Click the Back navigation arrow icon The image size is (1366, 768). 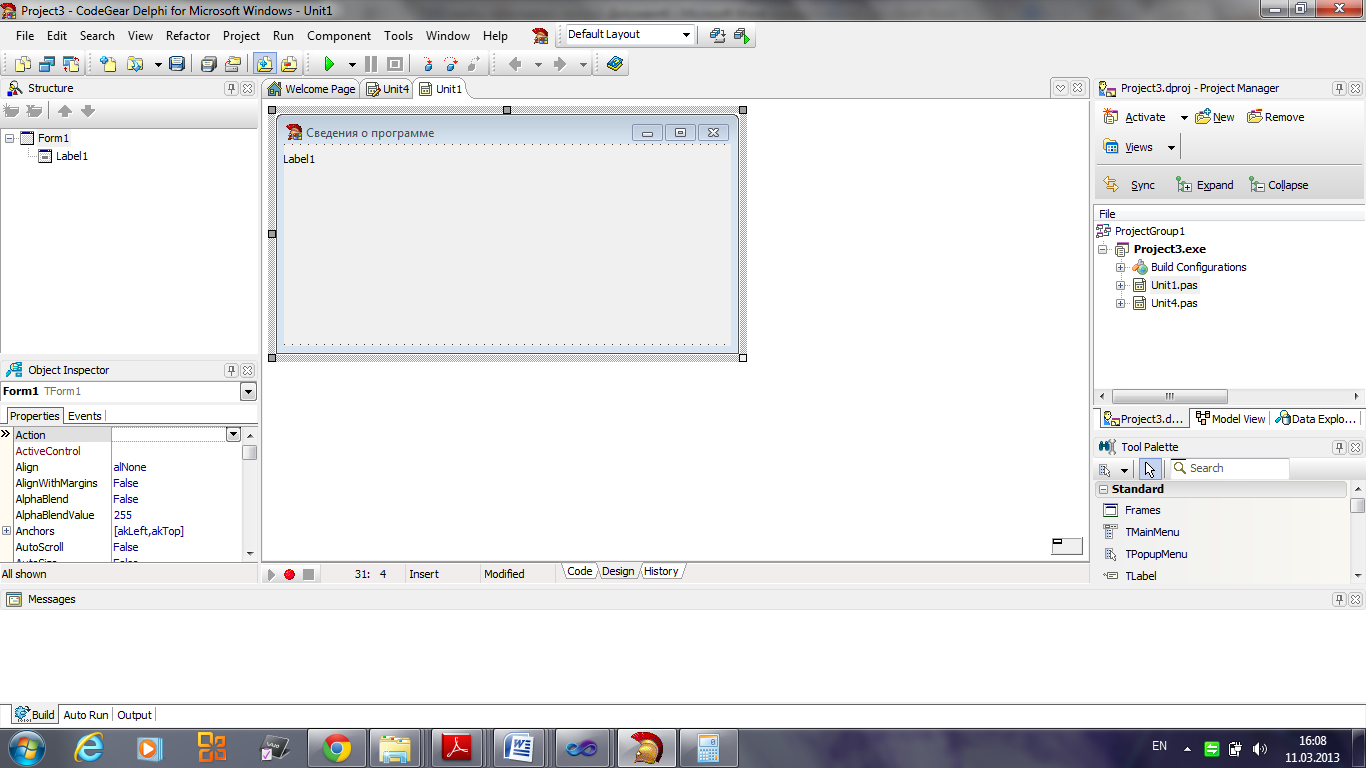click(515, 64)
